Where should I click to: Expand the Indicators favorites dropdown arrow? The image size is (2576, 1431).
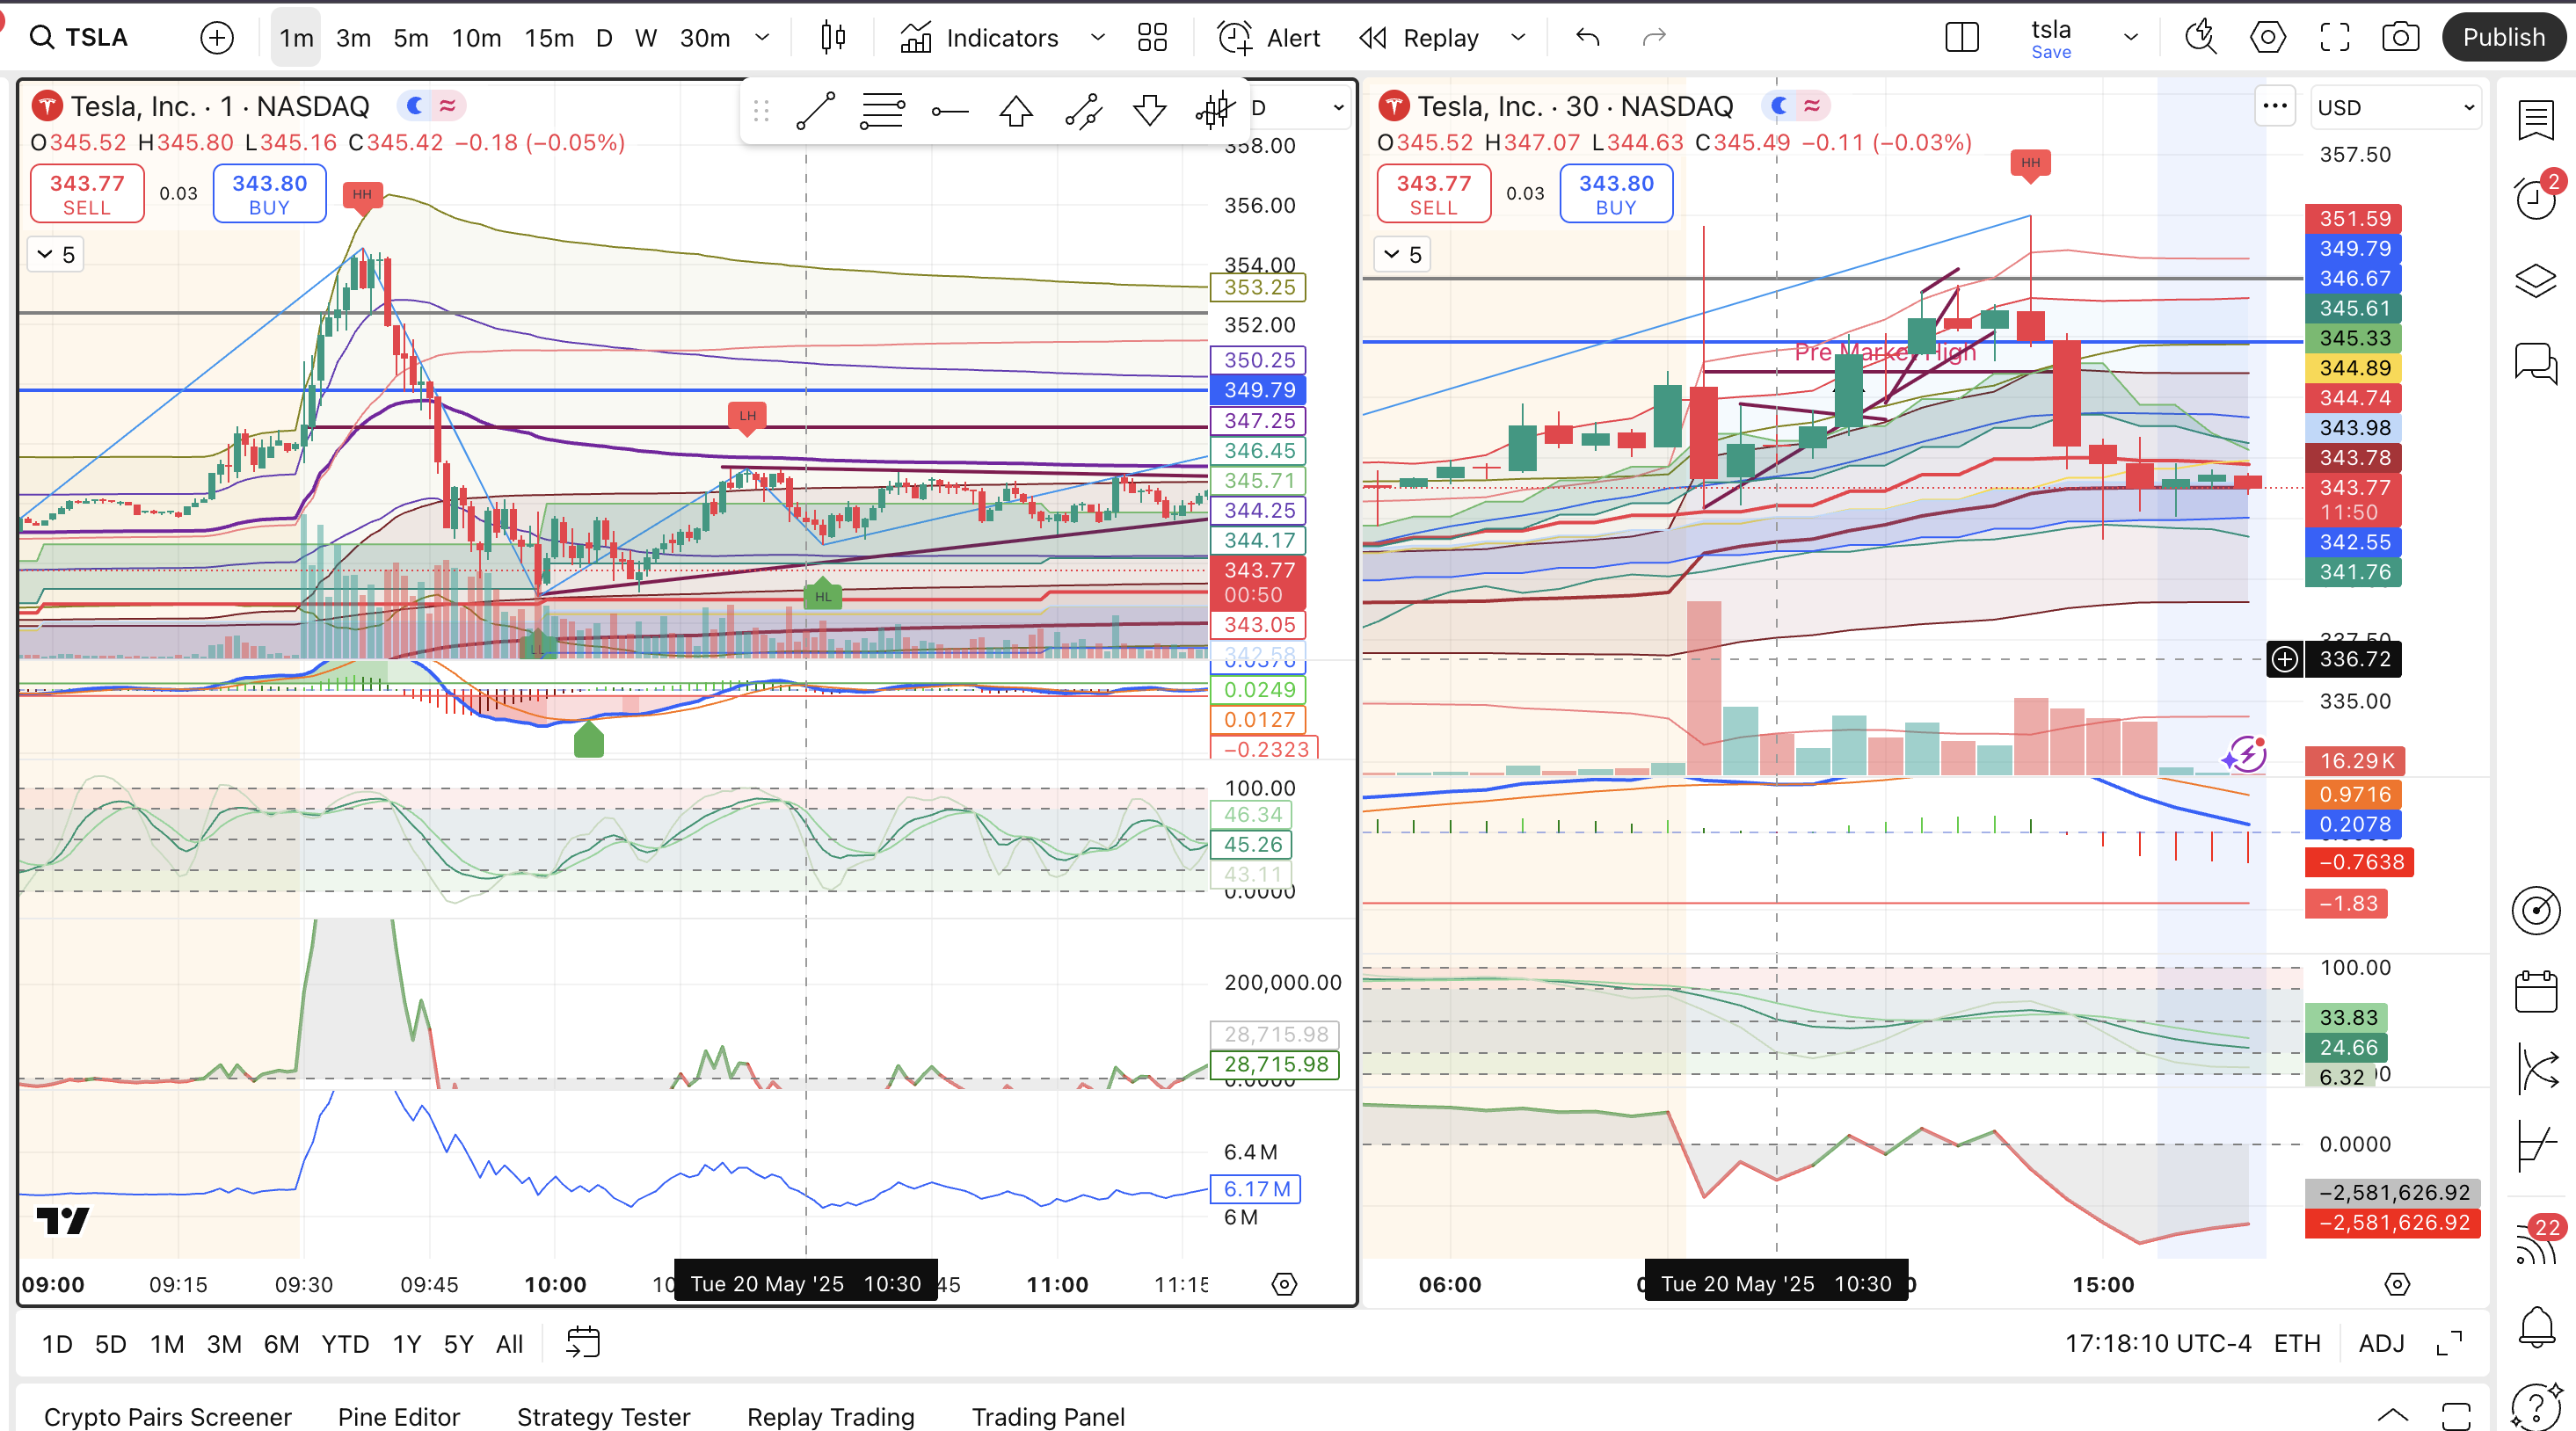click(x=1097, y=38)
